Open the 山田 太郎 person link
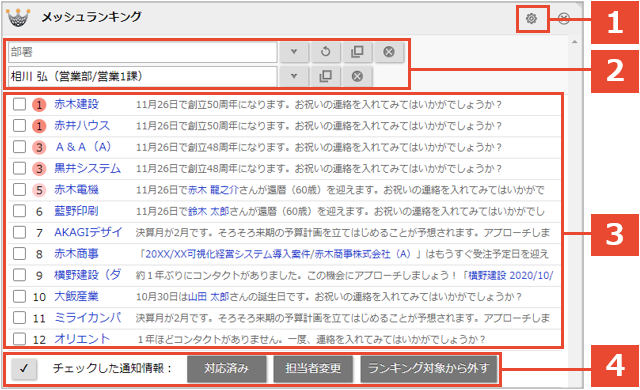This screenshot has height=390, width=640. coord(208,297)
